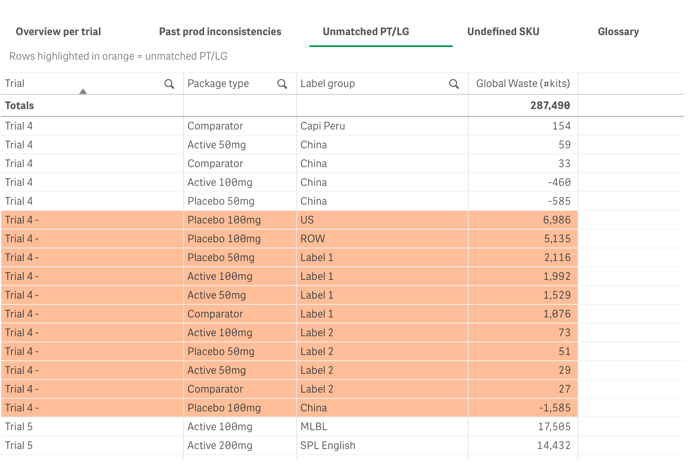Open search for Label group column
688x469 pixels.
(454, 84)
